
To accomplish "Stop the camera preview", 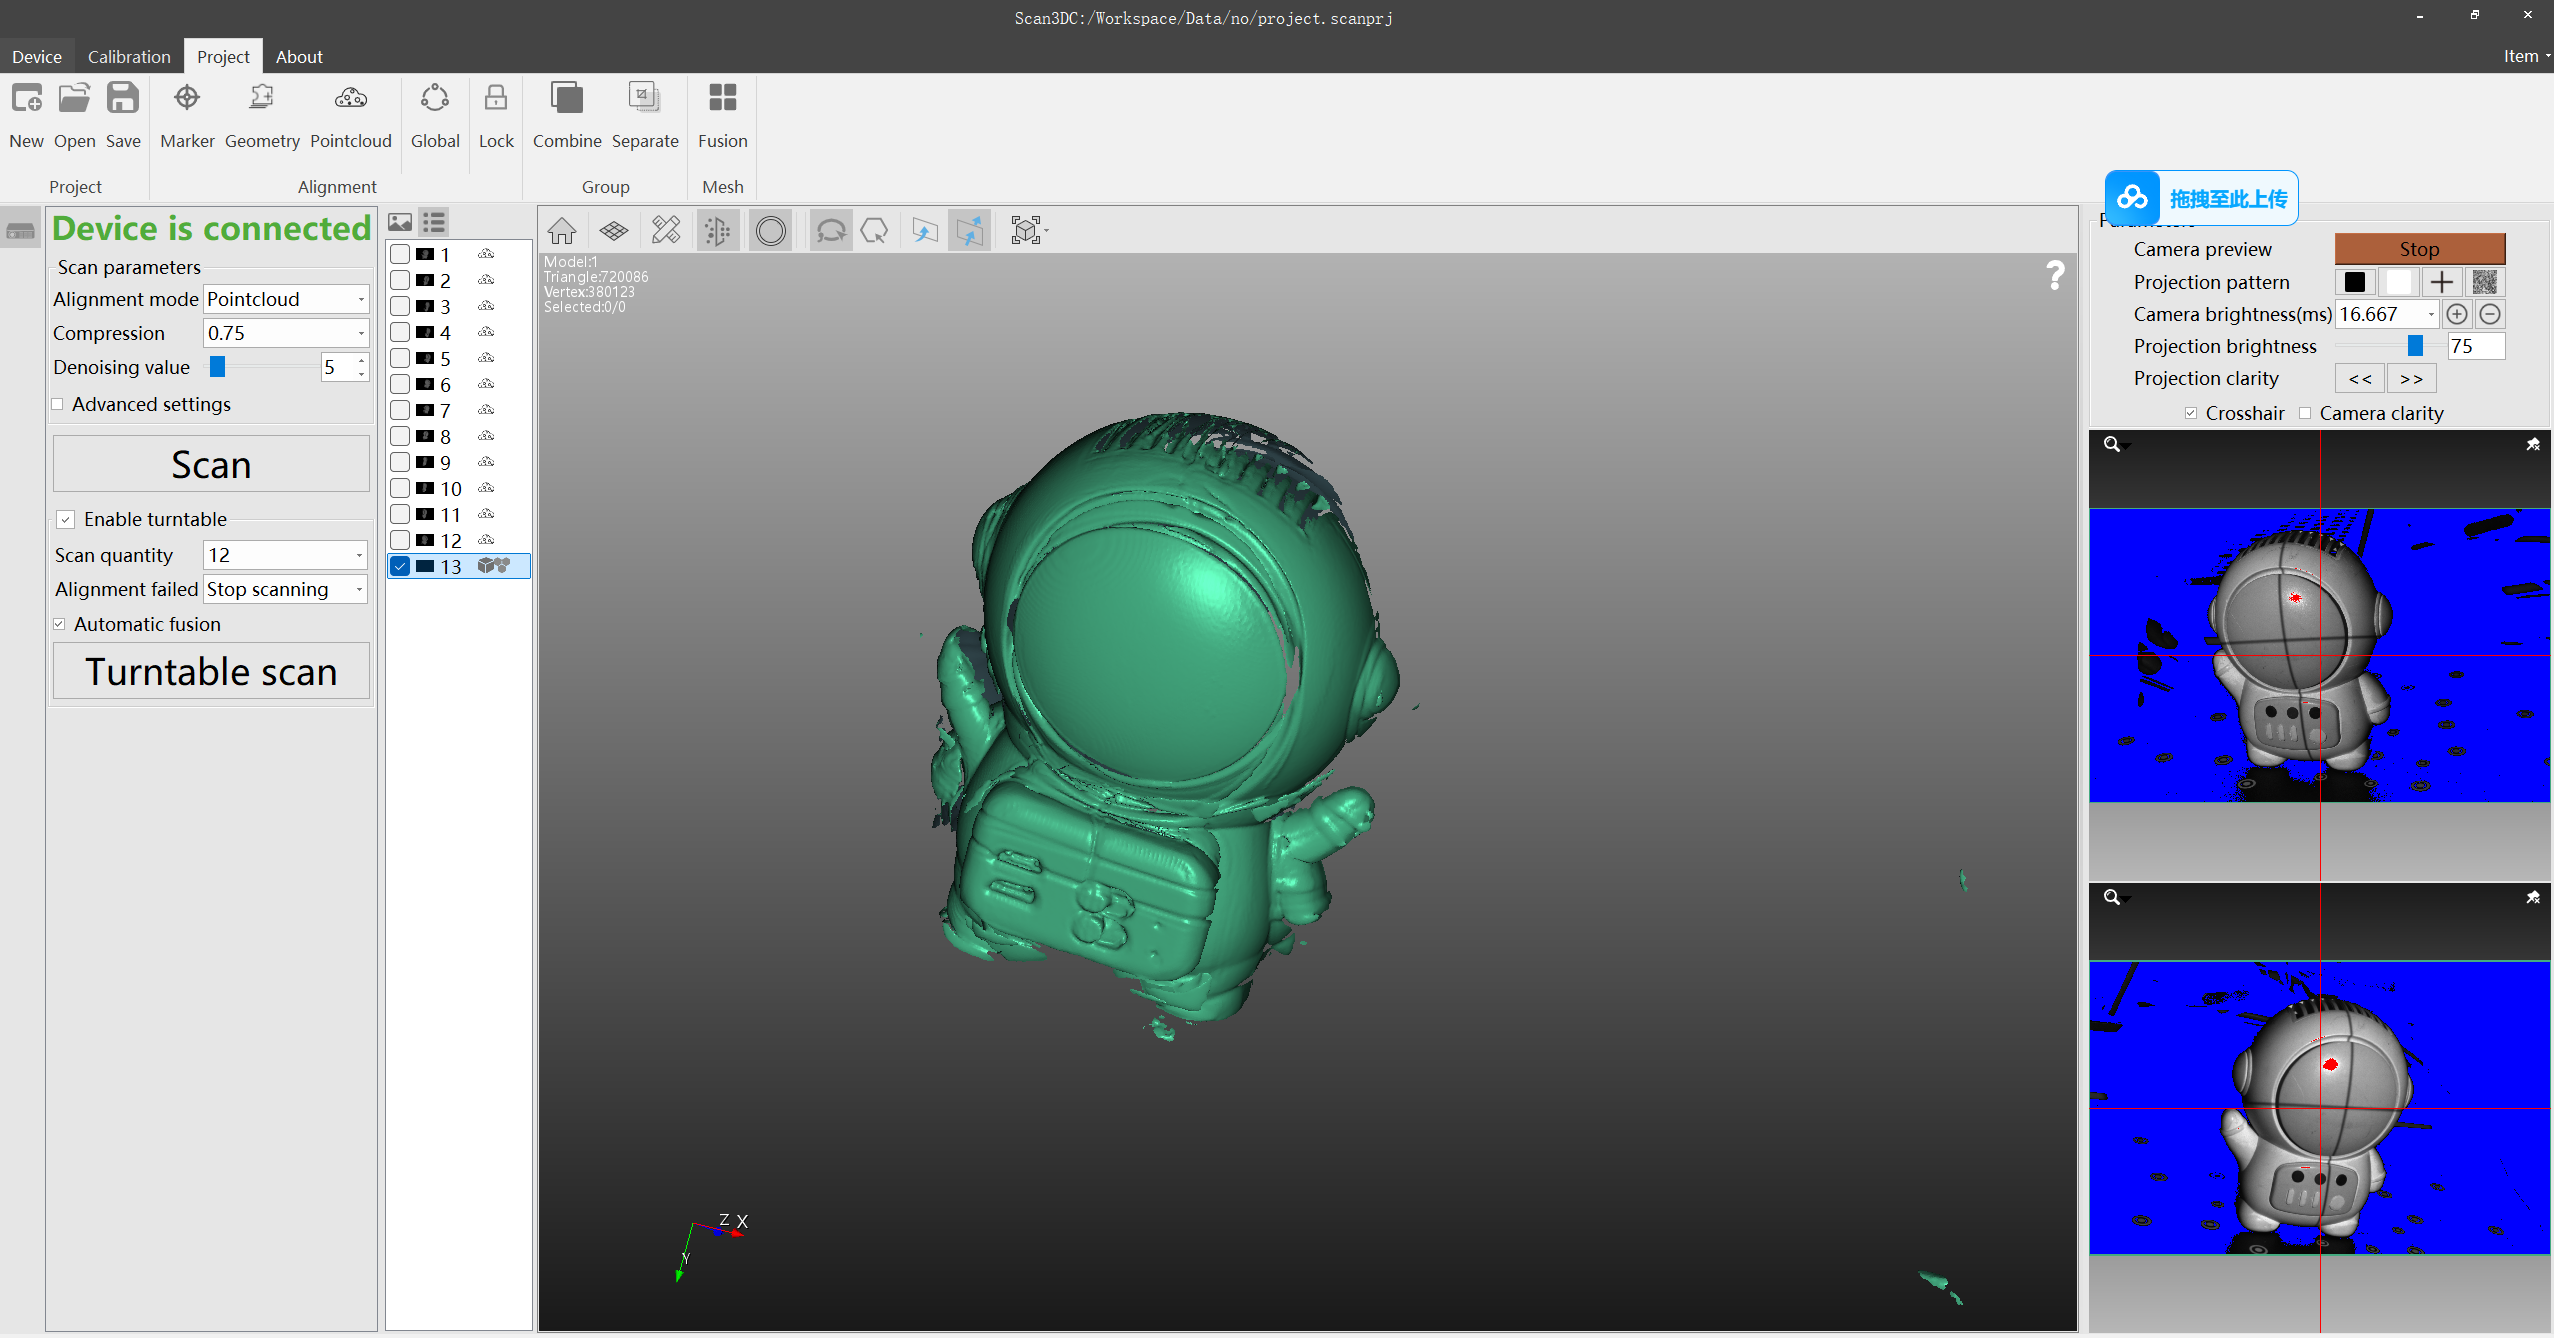I will [x=2419, y=249].
